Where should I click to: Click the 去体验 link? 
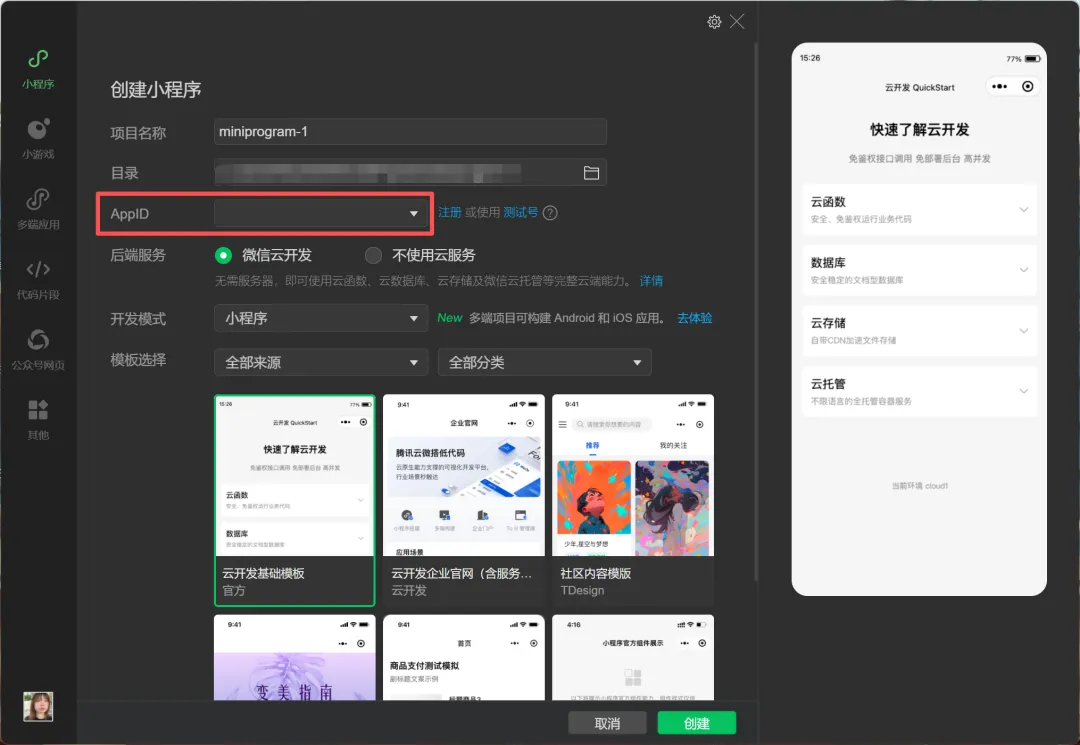(x=694, y=318)
